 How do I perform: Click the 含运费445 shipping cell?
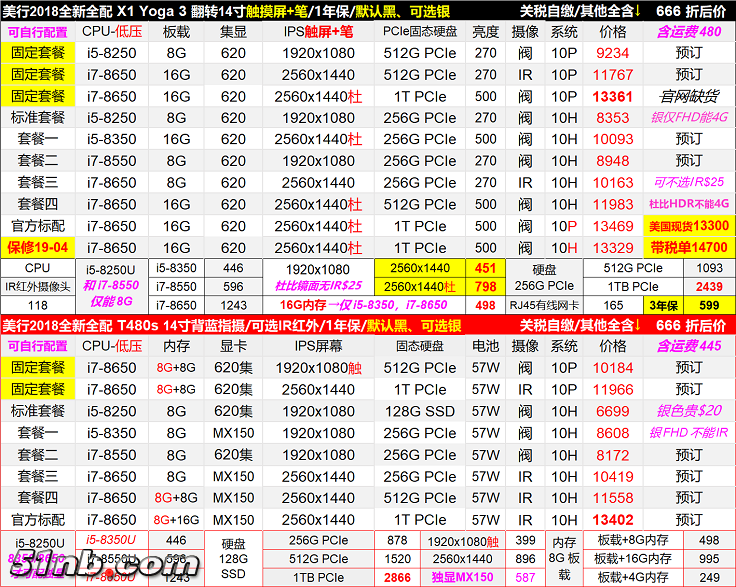click(688, 346)
